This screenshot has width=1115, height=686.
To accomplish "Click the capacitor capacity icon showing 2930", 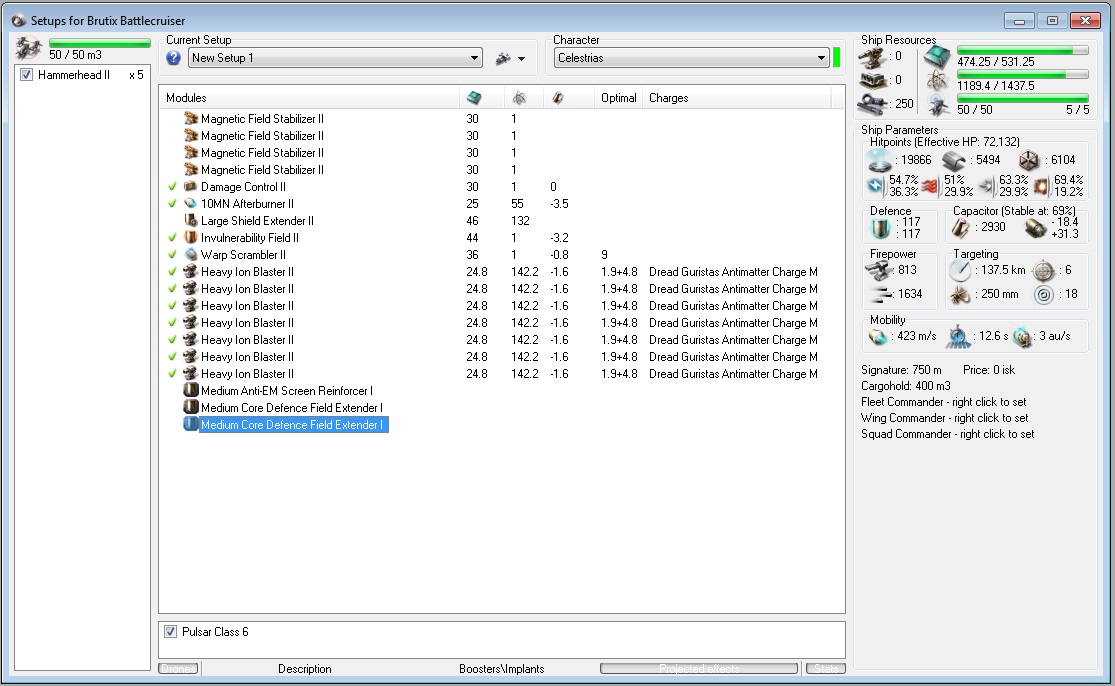I will (x=961, y=227).
